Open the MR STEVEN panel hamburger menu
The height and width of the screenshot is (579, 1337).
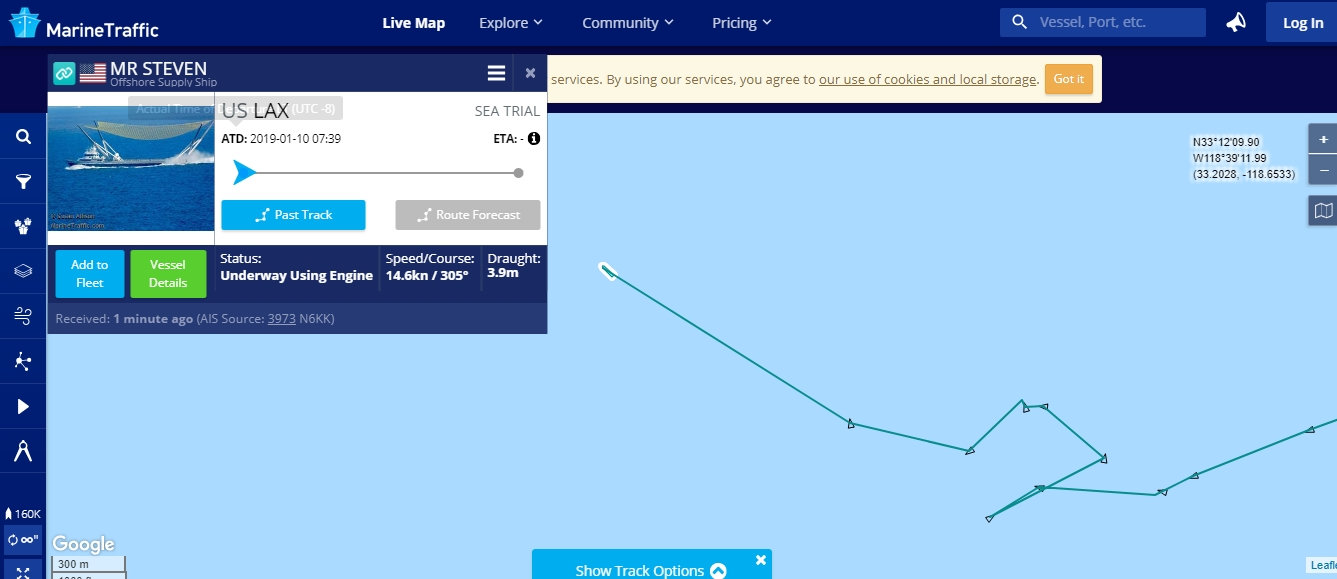click(x=496, y=73)
